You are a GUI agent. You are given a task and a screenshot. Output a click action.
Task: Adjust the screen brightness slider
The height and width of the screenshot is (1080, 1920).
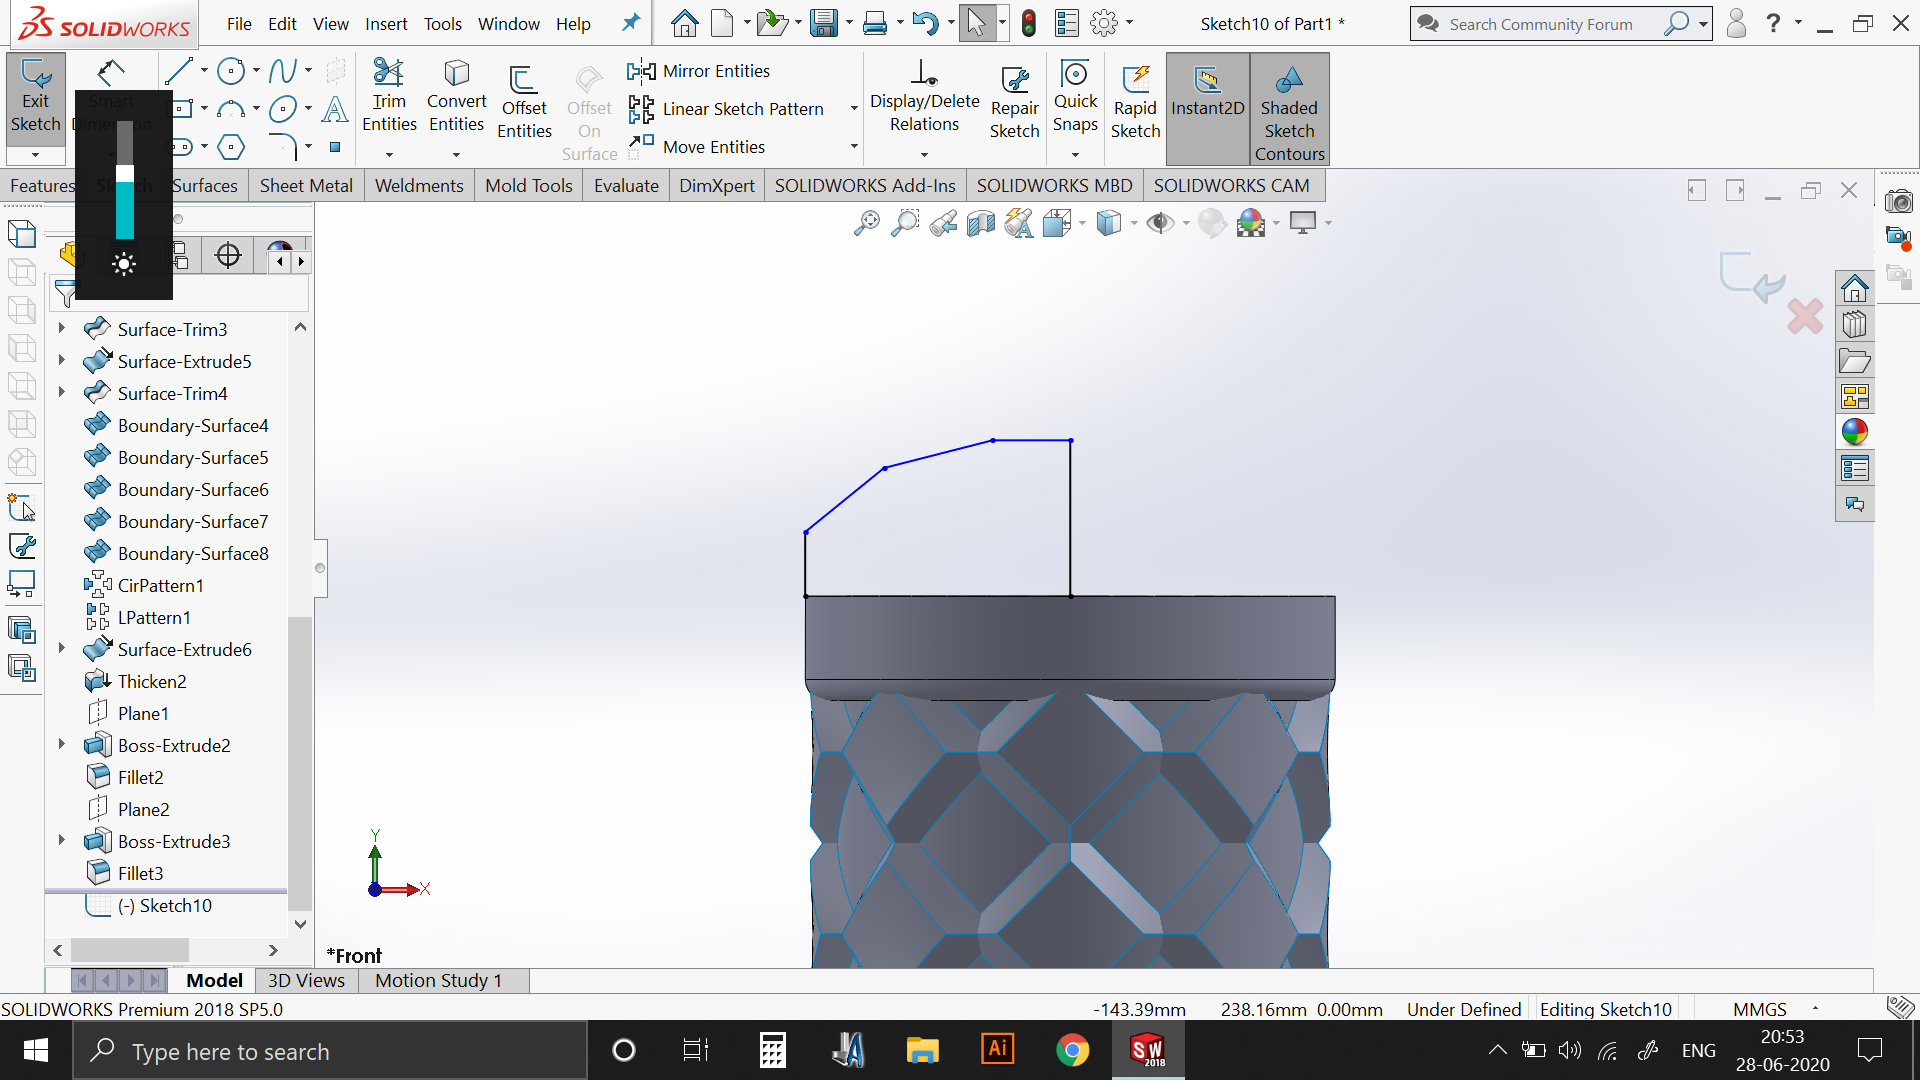[125, 180]
